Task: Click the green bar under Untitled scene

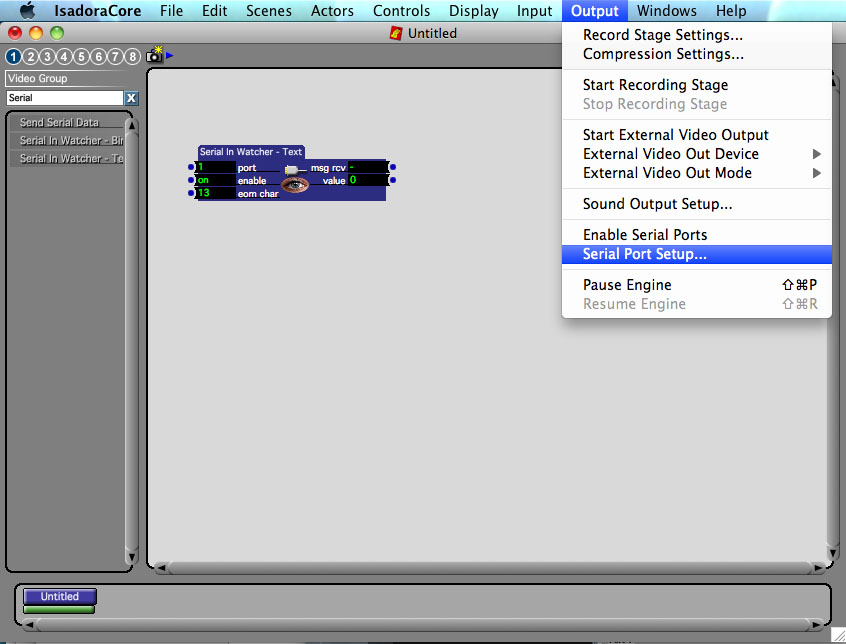Action: [59, 609]
